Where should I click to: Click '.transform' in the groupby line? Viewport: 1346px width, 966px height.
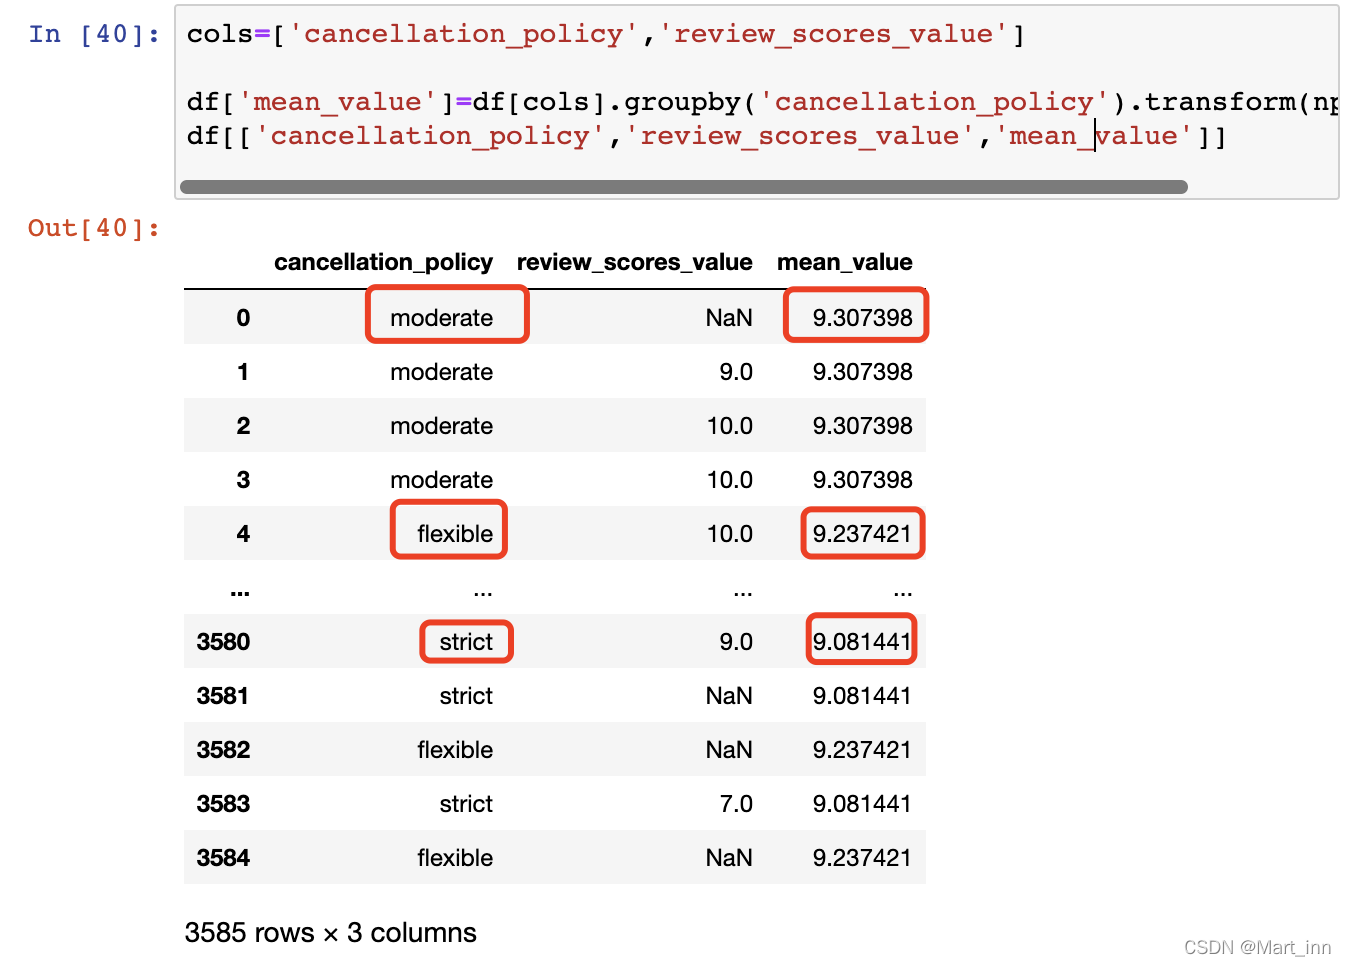[x=1212, y=103]
